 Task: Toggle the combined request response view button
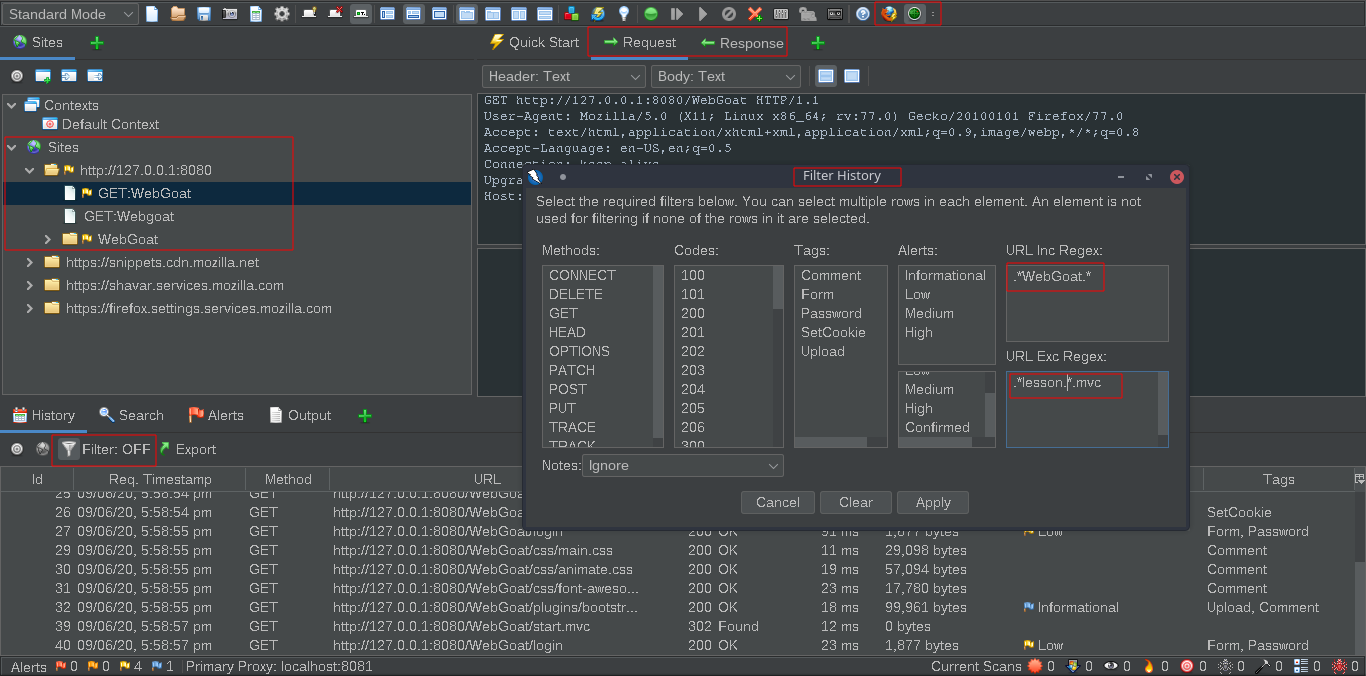point(852,76)
